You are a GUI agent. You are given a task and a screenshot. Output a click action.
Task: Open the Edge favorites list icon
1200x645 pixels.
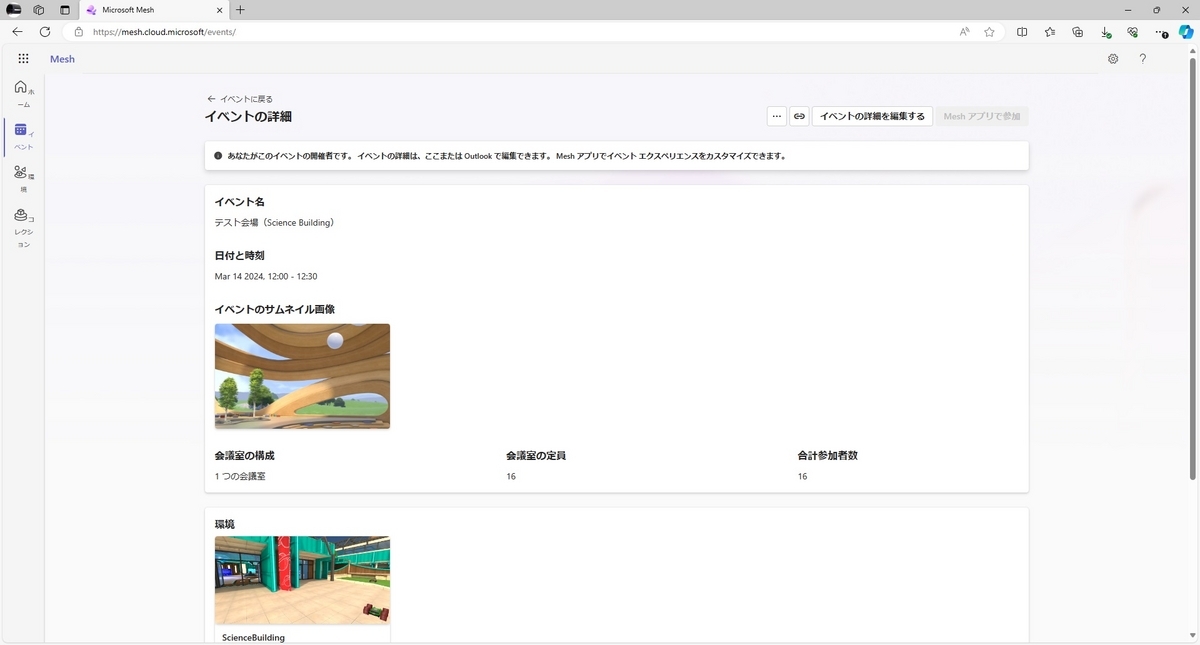(x=1050, y=32)
